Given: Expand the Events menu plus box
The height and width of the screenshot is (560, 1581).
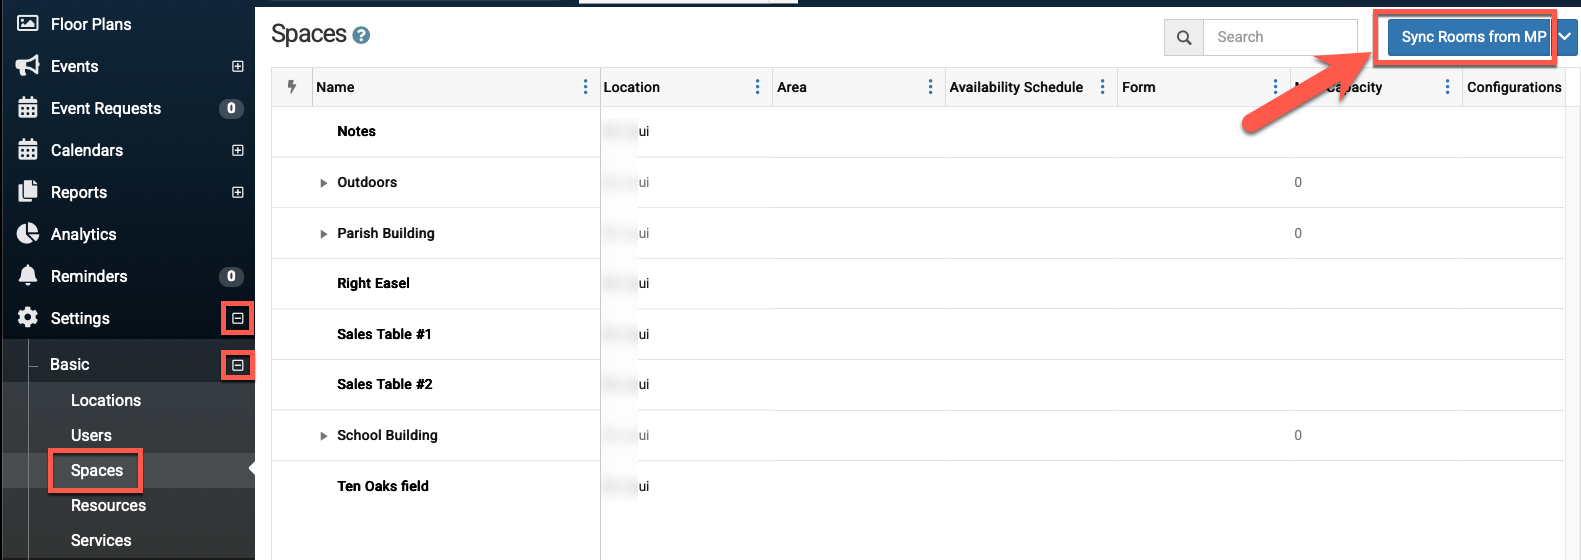Looking at the screenshot, I should coord(238,66).
